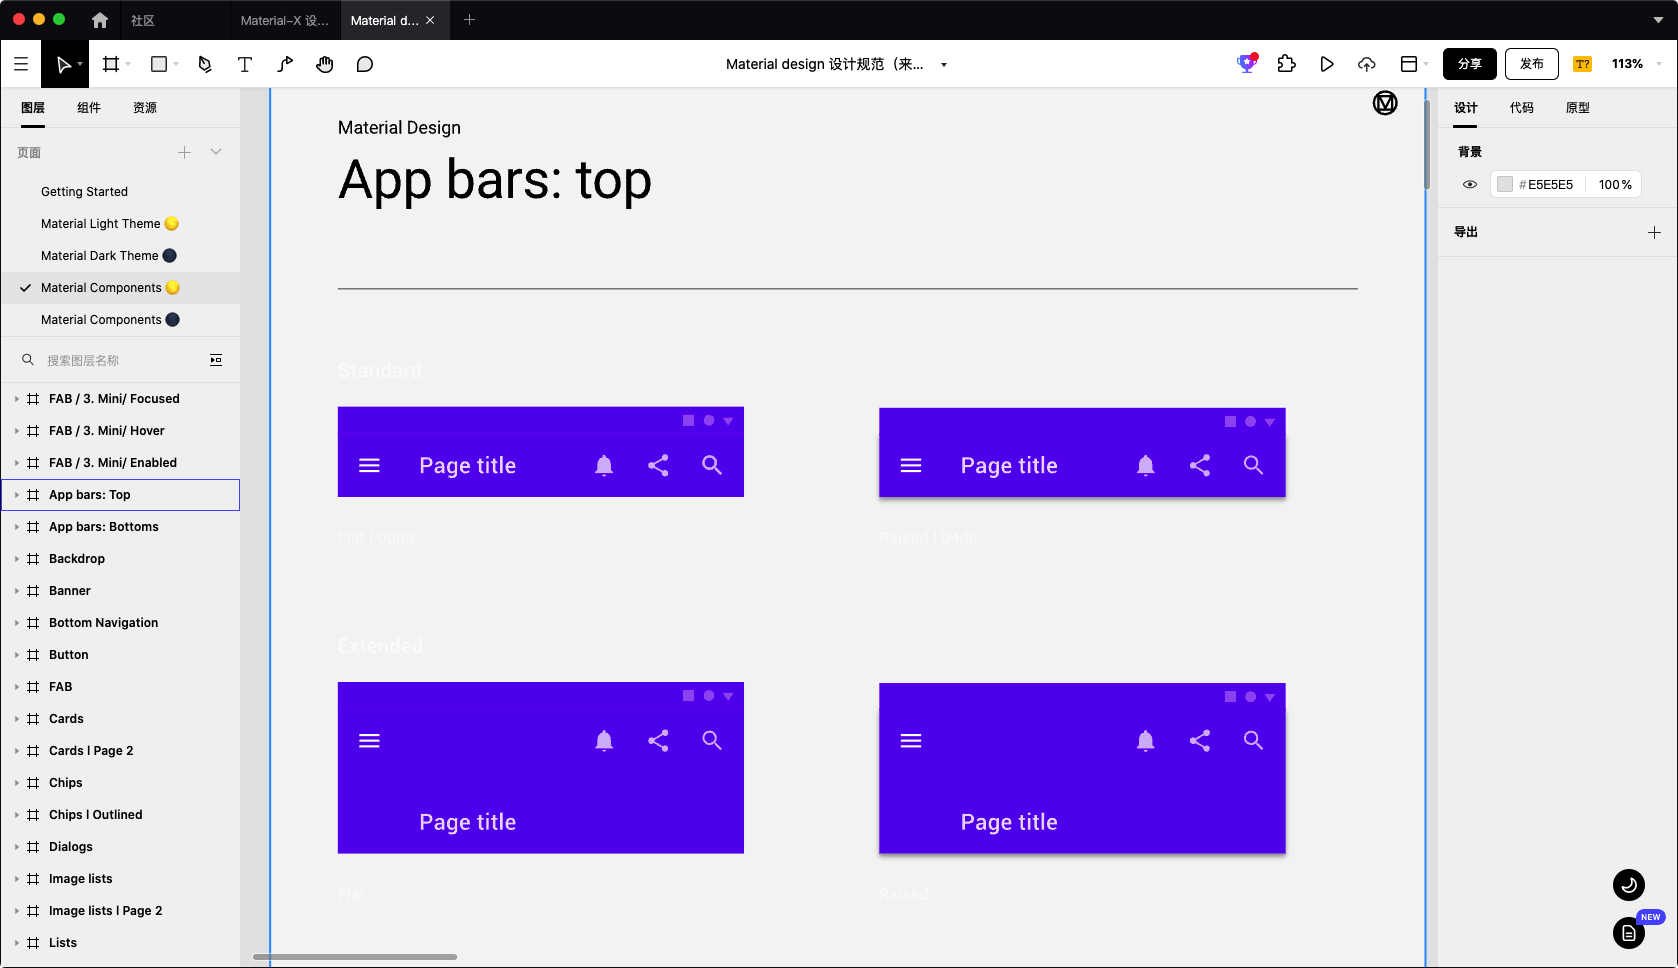This screenshot has width=1678, height=968.
Task: Click the cloud upload sync icon
Action: [x=1367, y=64]
